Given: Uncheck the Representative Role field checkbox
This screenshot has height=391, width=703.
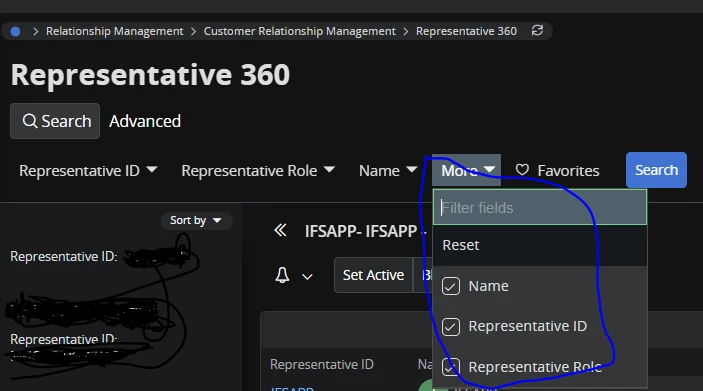Looking at the screenshot, I should [451, 367].
